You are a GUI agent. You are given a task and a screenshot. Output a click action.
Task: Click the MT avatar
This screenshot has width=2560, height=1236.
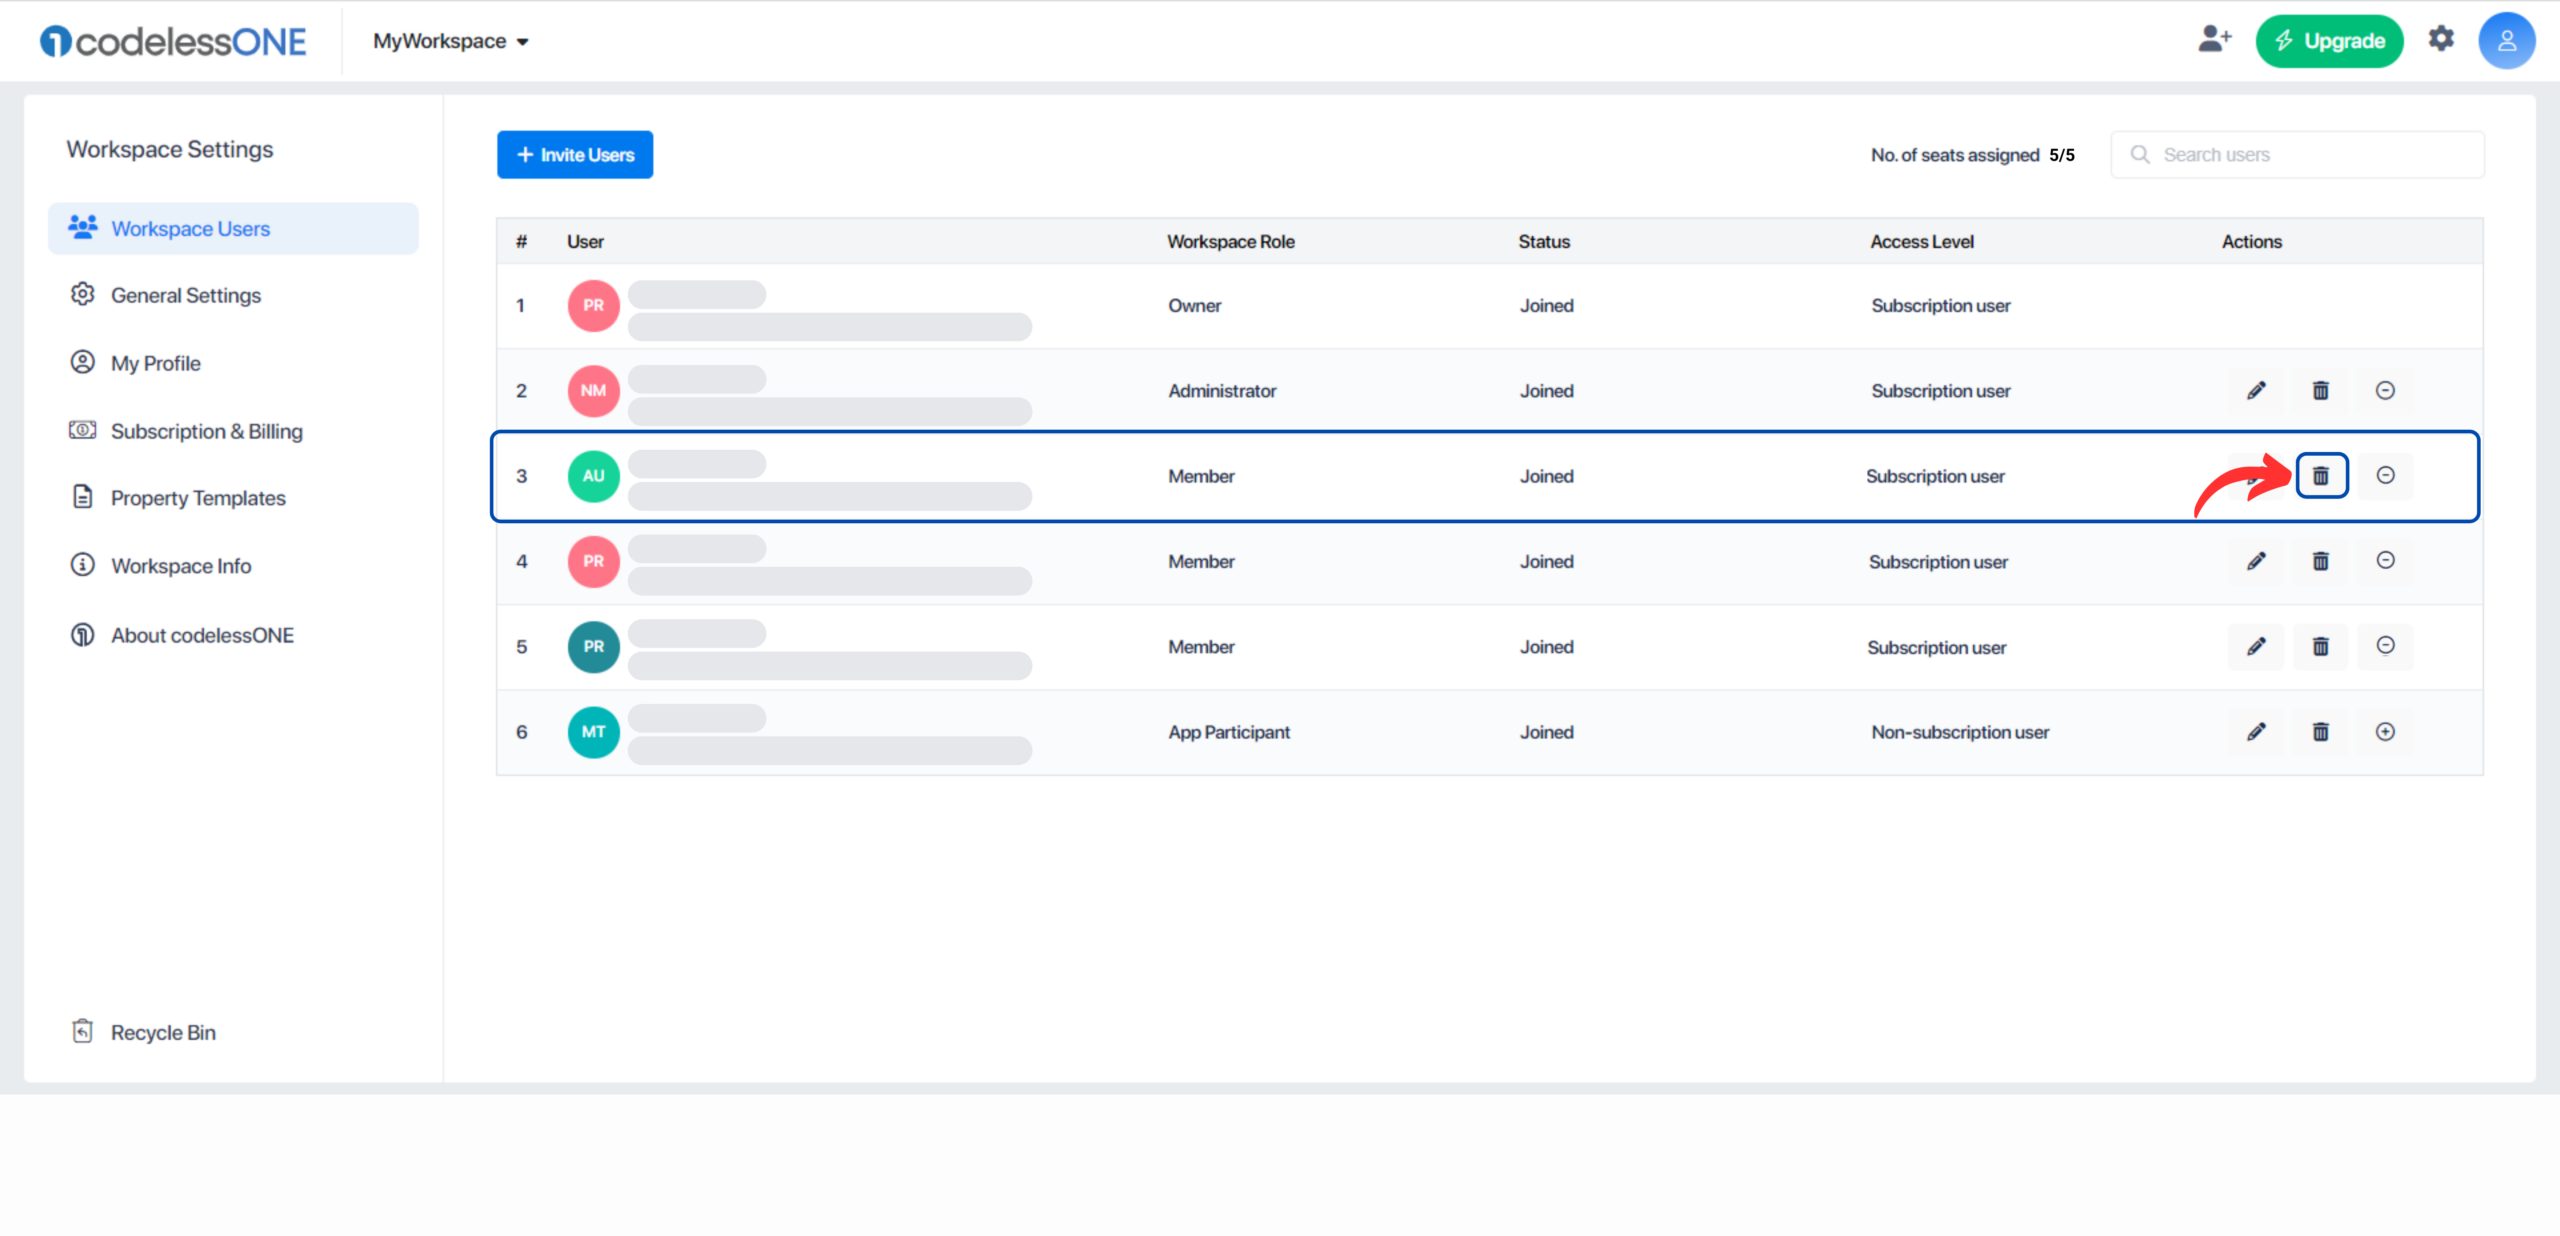click(x=594, y=732)
